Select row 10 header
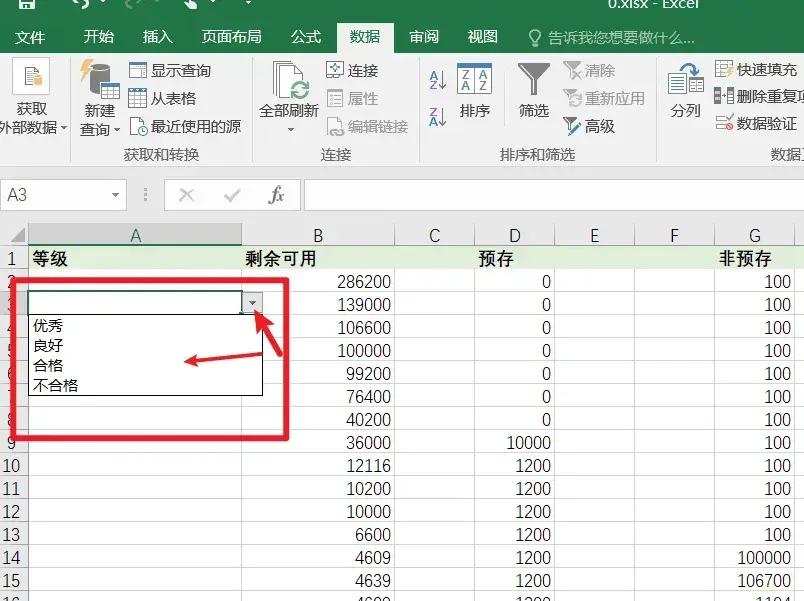Viewport: 804px width, 601px height. pyautogui.click(x=13, y=466)
